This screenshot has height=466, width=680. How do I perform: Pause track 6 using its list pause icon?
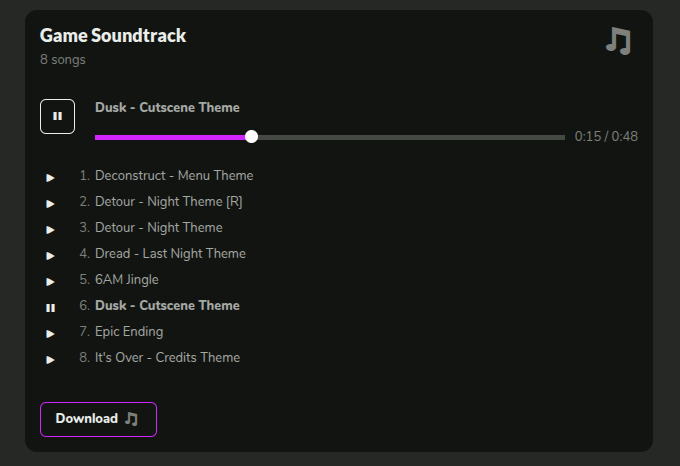pyautogui.click(x=50, y=308)
